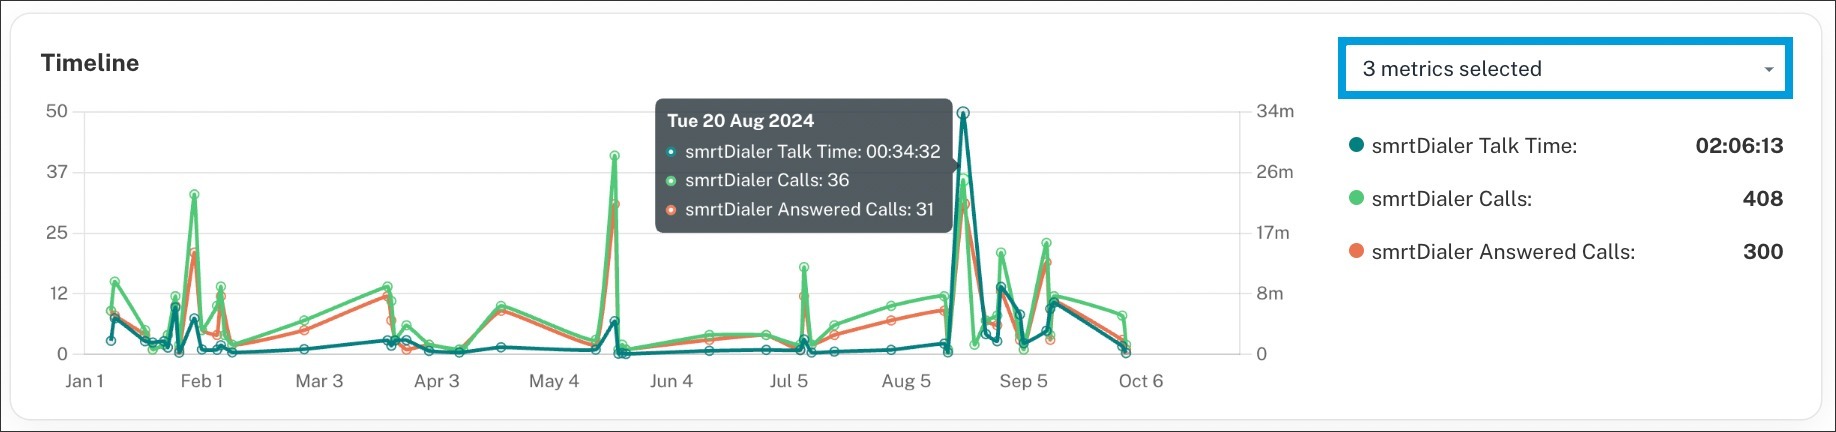The image size is (1836, 432).
Task: Click the Answered Calls total 300
Action: click(1762, 252)
